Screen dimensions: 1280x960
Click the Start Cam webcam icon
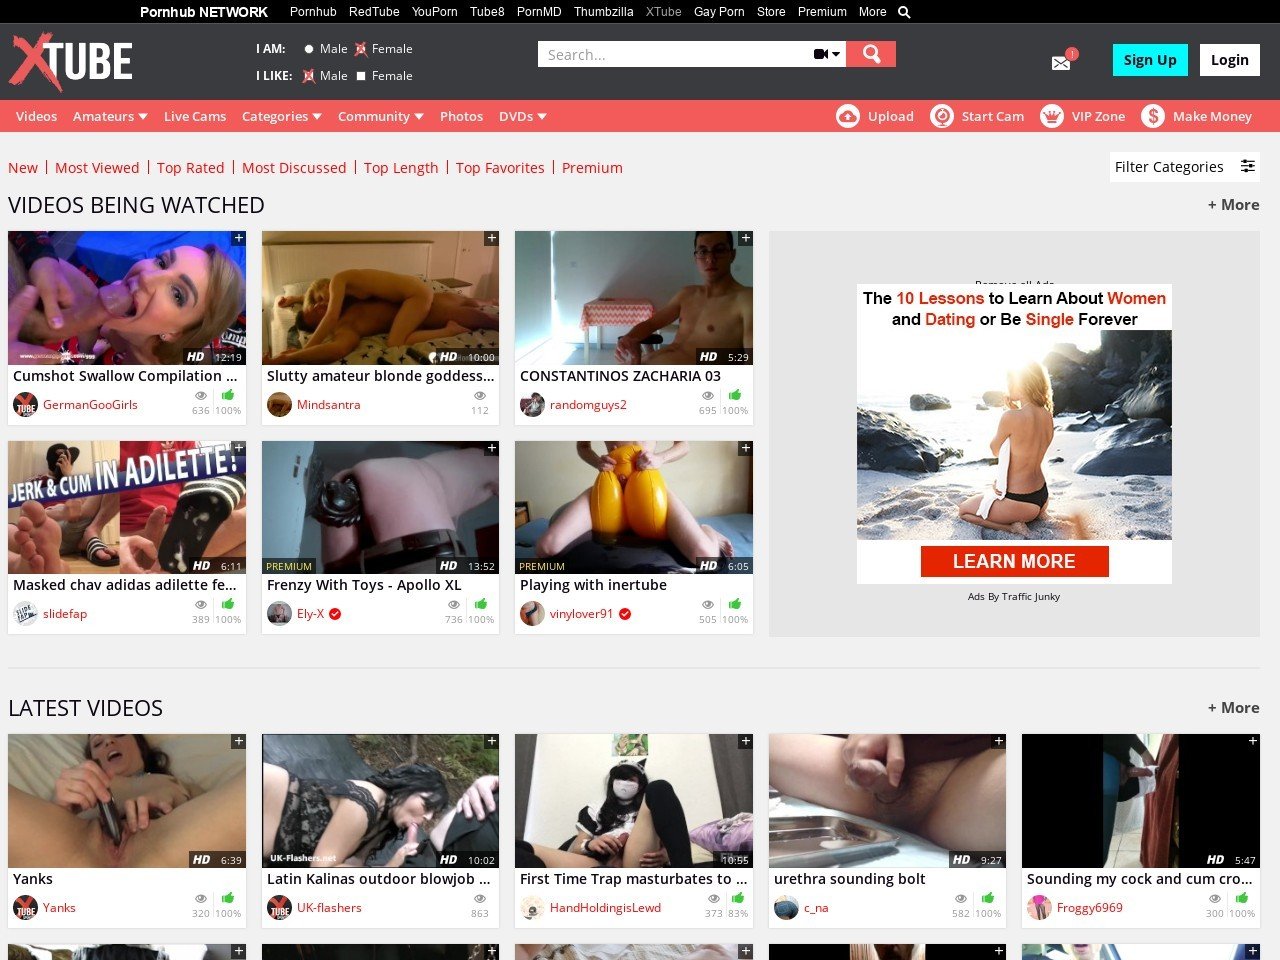pyautogui.click(x=941, y=117)
